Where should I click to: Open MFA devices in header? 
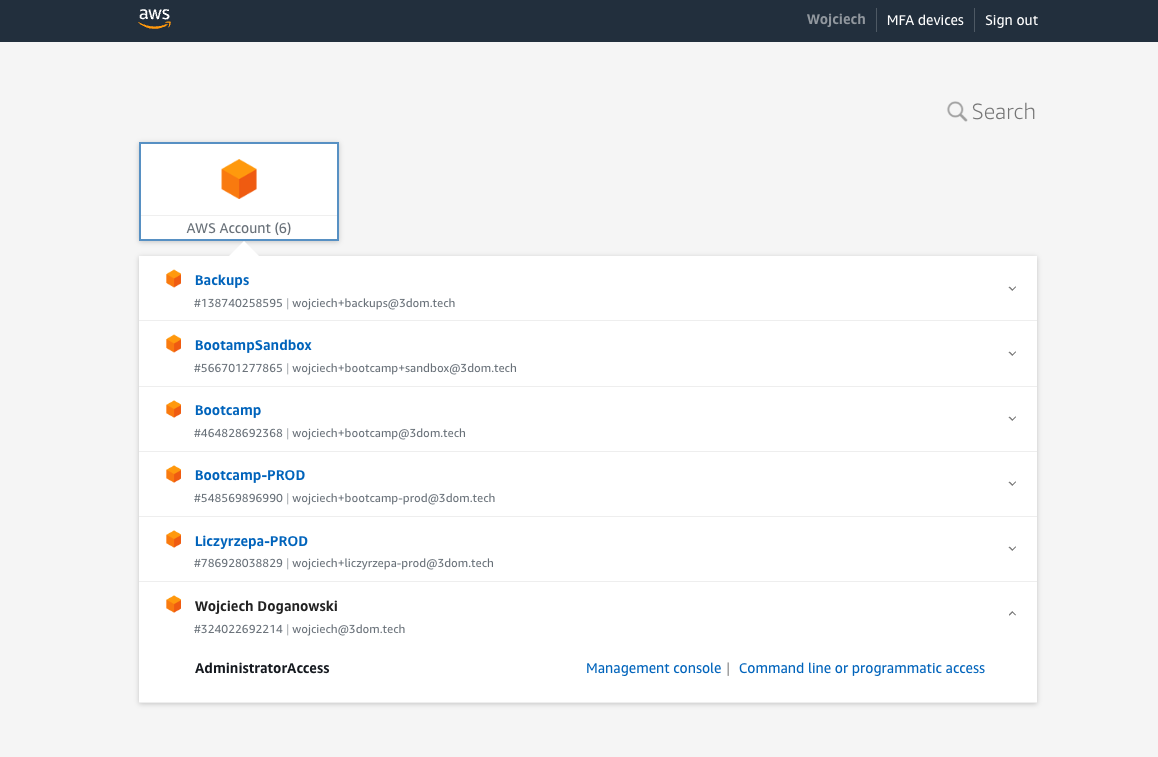tap(925, 20)
